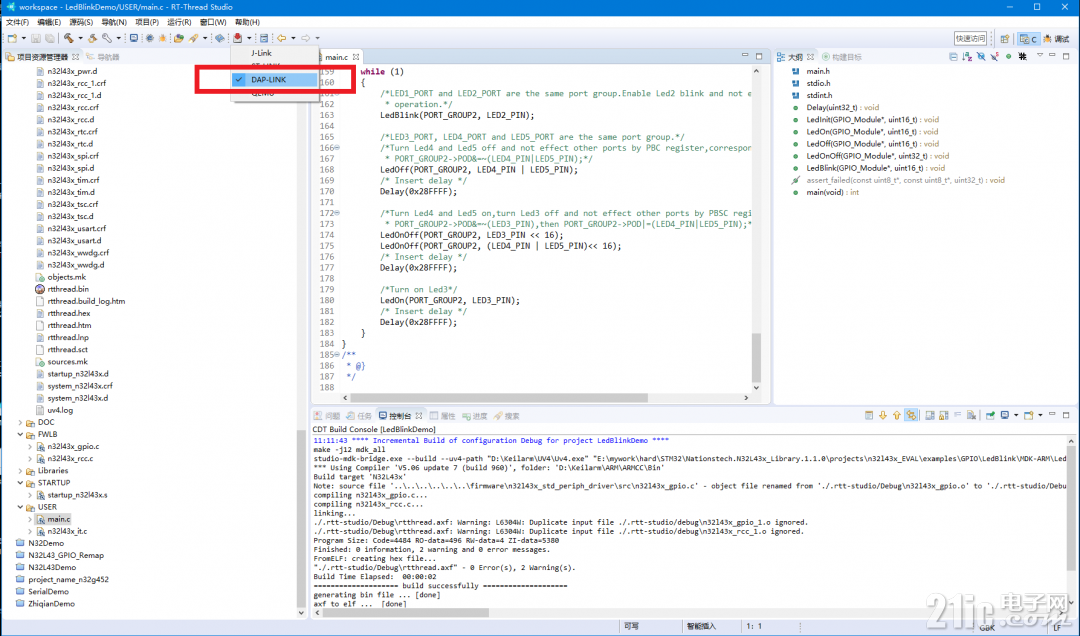
Task: Click the Clear Console icon
Action: click(971, 416)
